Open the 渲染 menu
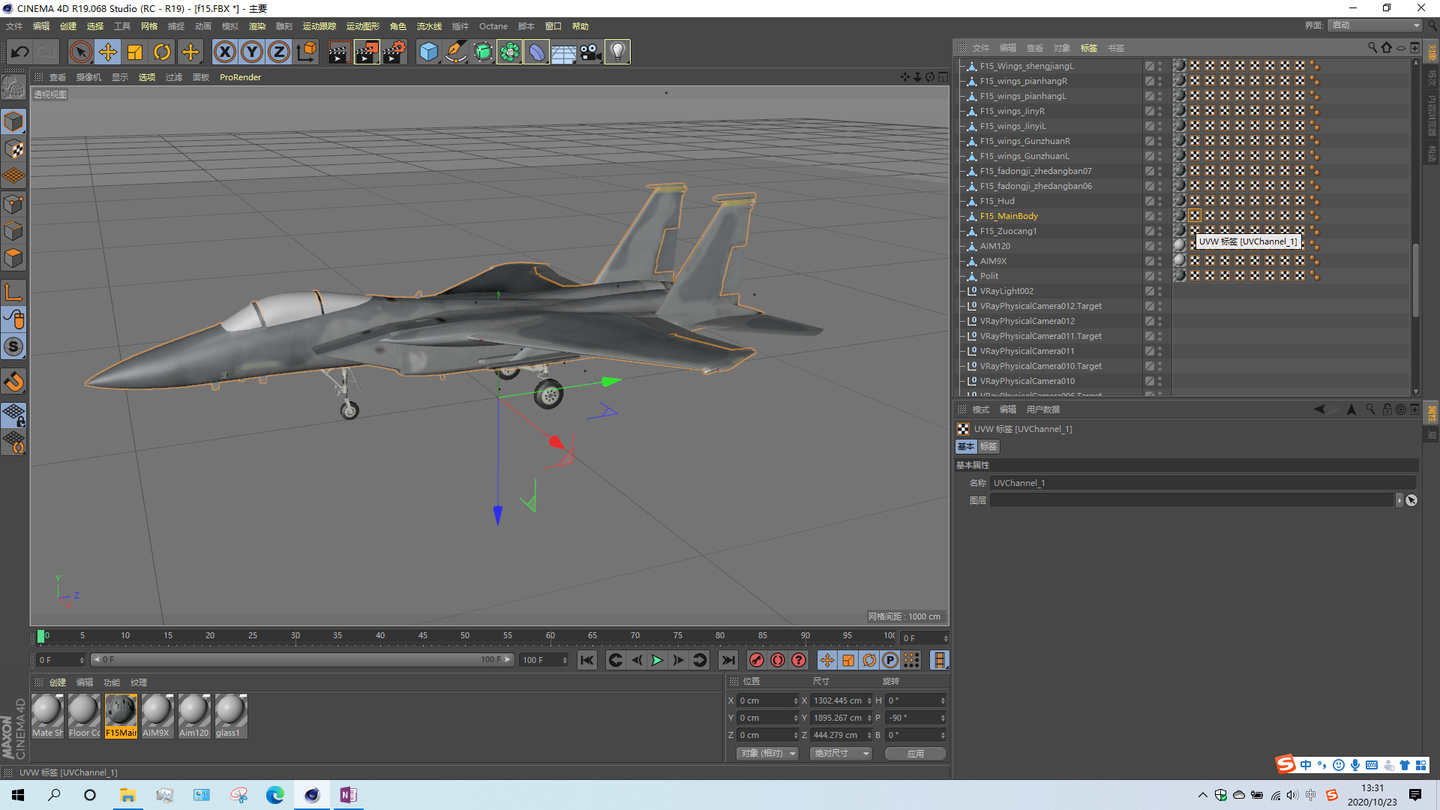This screenshot has height=810, width=1440. tap(257, 26)
